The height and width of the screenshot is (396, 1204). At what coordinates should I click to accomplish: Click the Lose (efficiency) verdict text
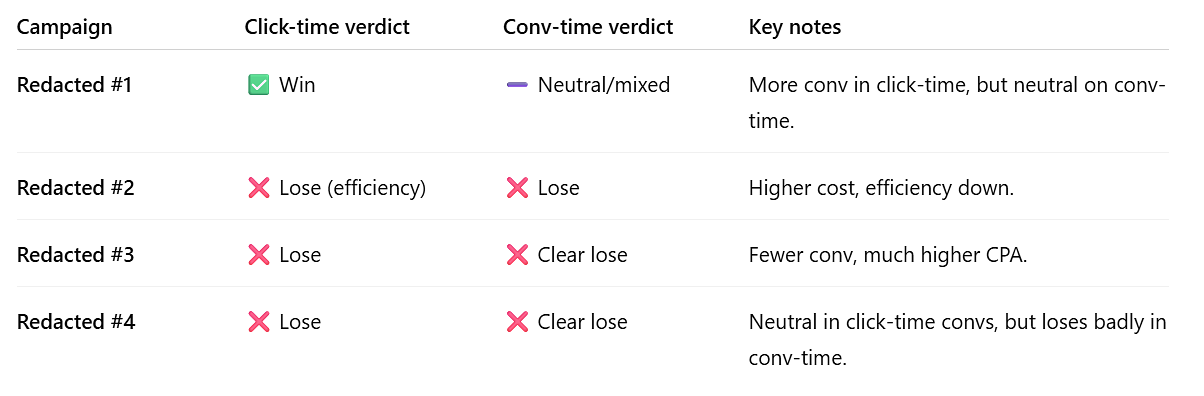(x=353, y=188)
